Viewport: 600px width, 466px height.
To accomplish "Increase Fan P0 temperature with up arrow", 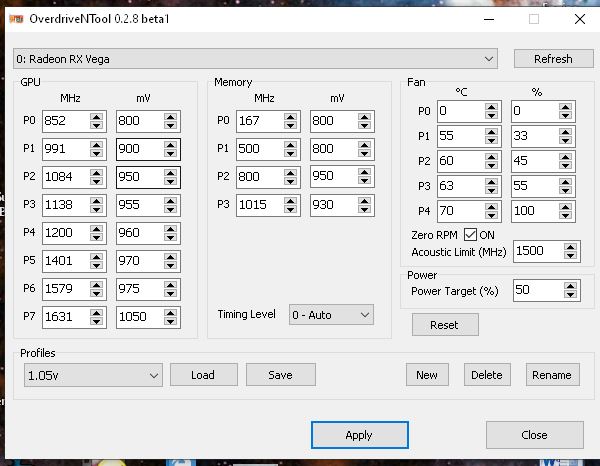I will 491,107.
